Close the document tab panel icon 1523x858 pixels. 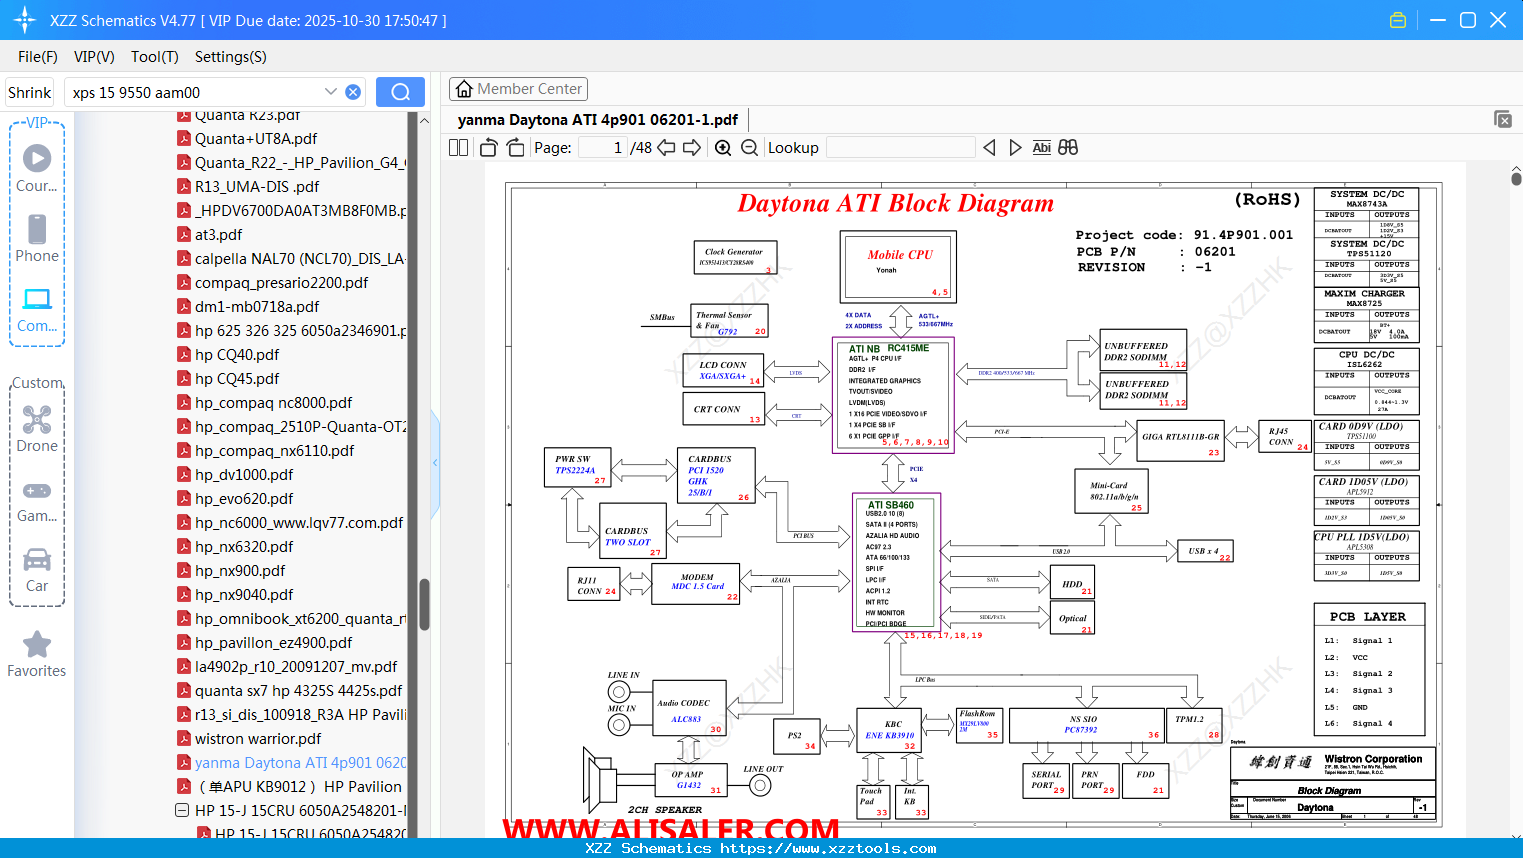click(1503, 119)
